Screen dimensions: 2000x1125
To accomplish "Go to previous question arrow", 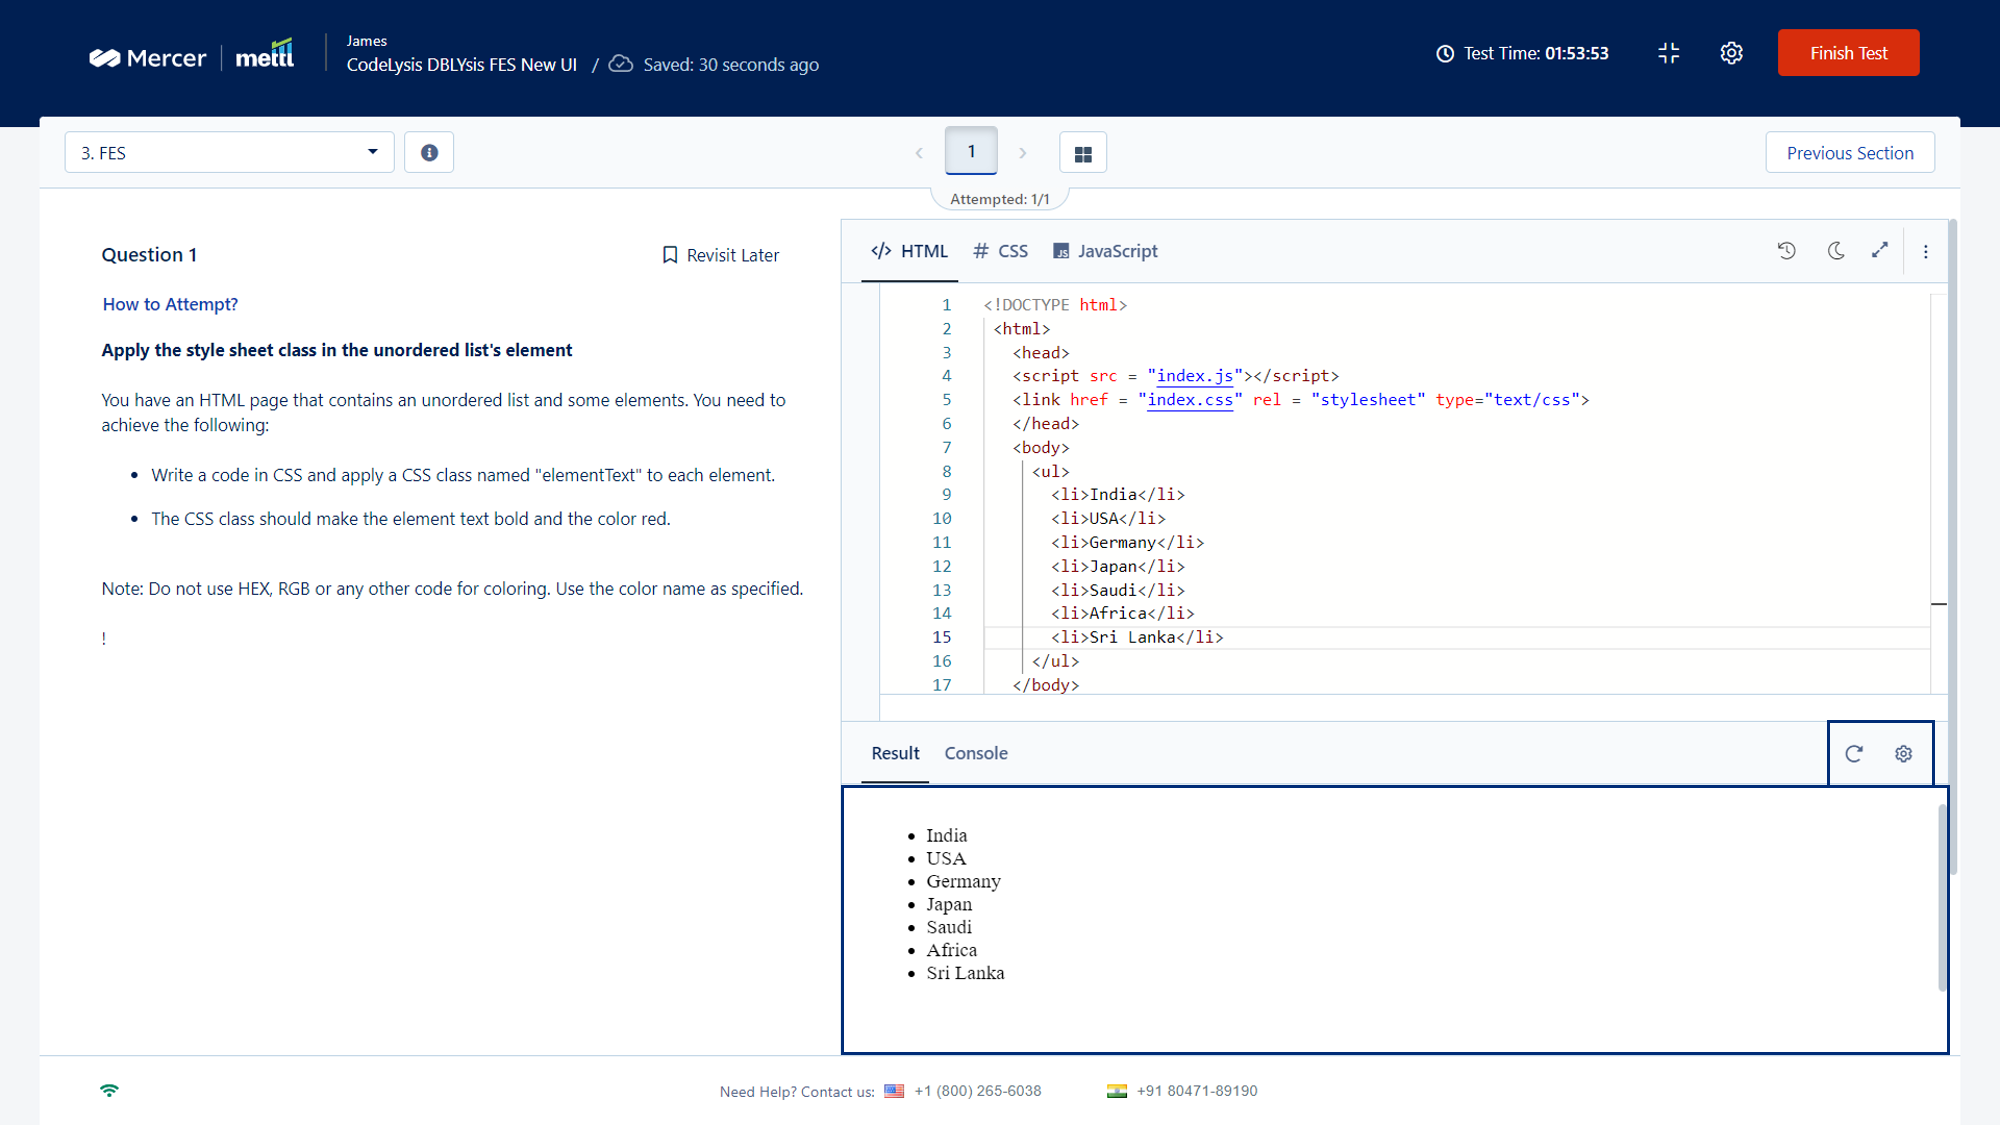I will 919,153.
